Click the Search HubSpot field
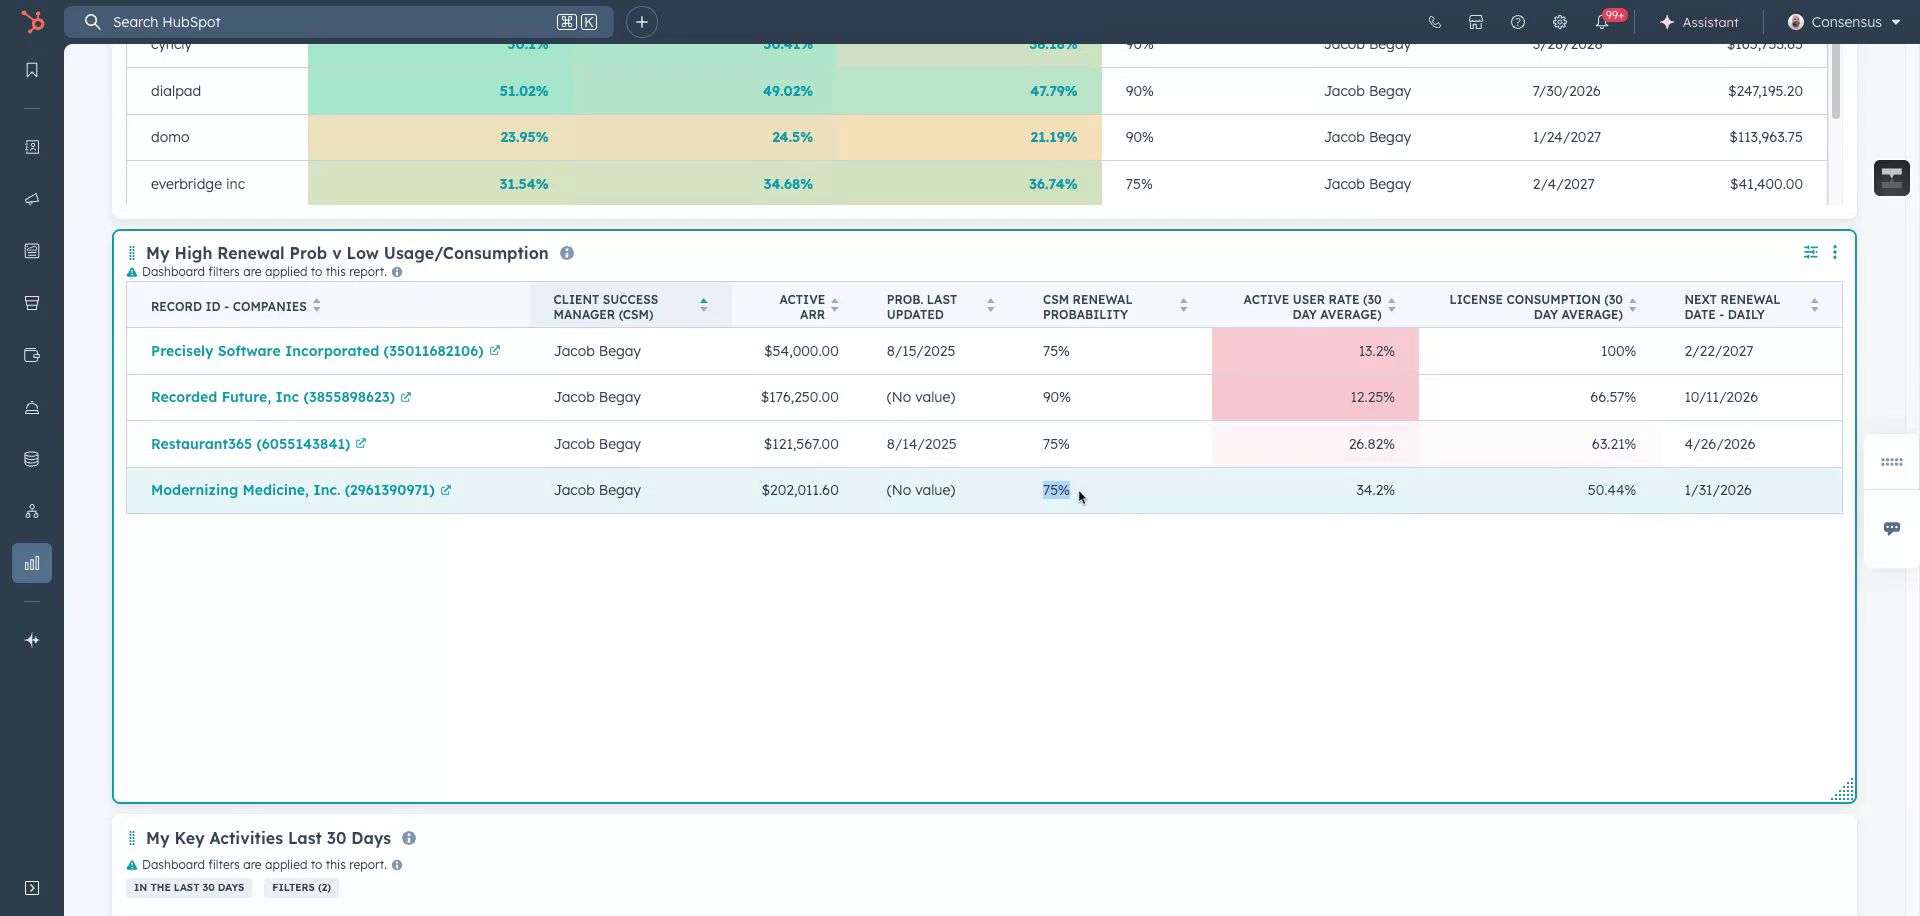1920x916 pixels. point(340,21)
